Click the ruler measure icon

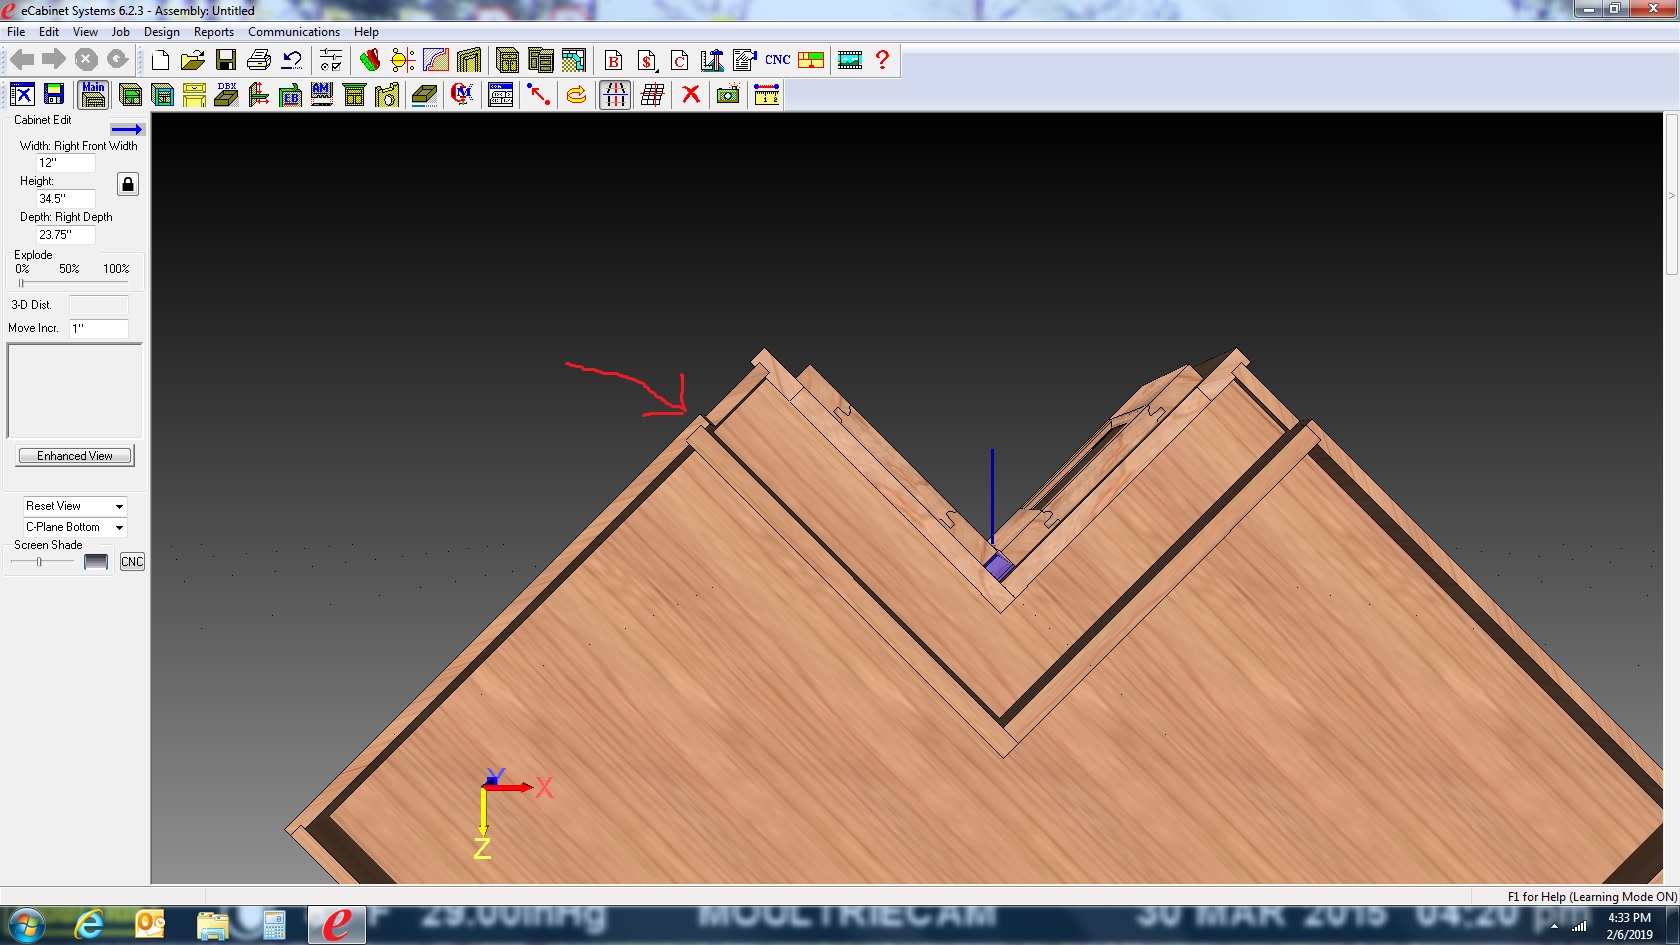(x=767, y=95)
